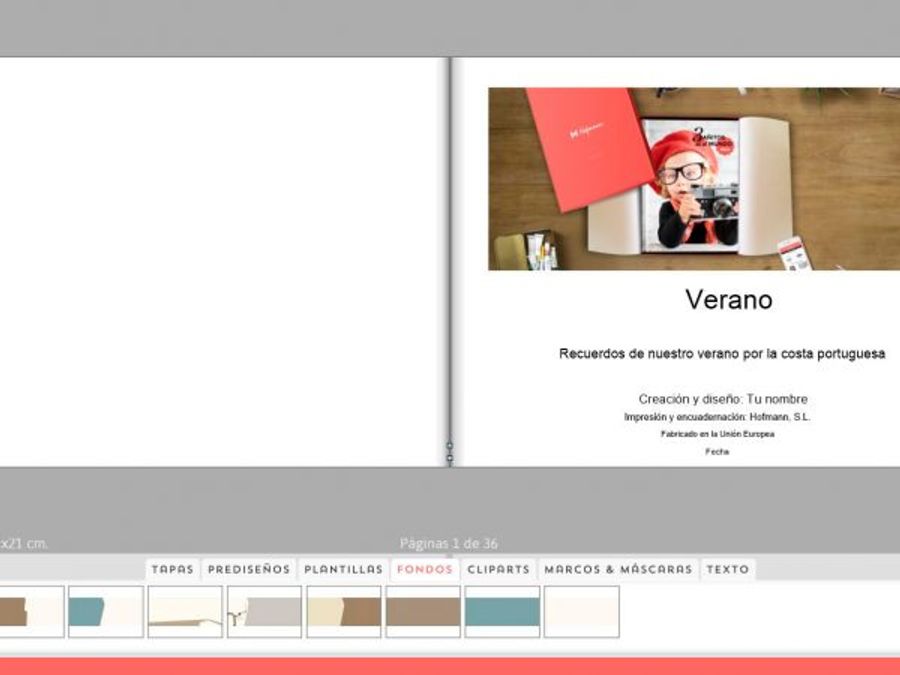Select the teal and cream split background
The width and height of the screenshot is (900, 675).
(105, 611)
